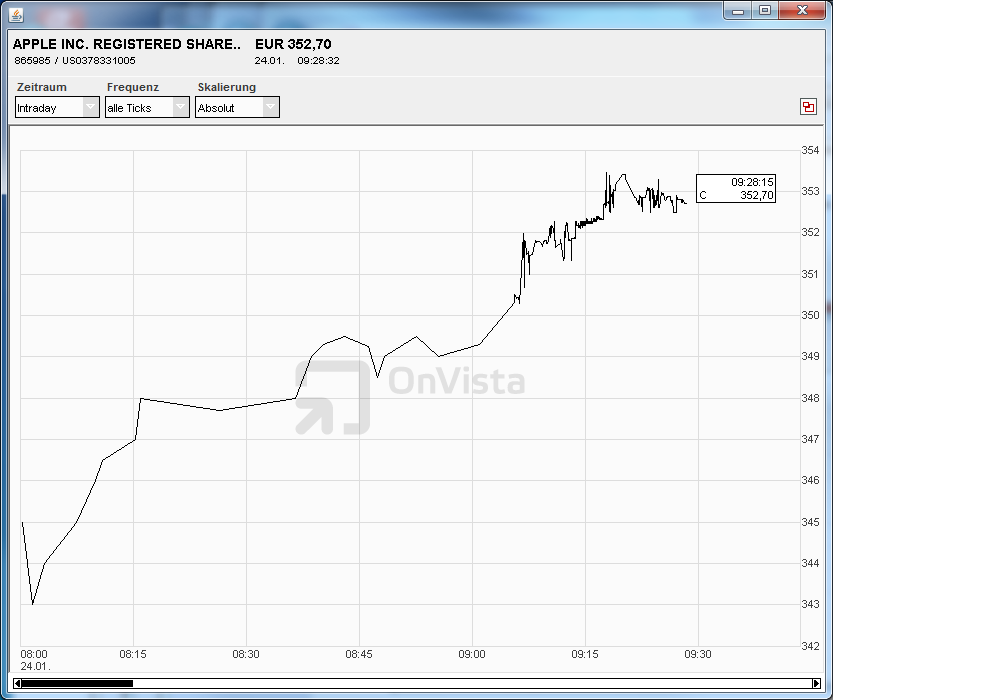Click the 08:00 time axis label
Screen dimensions: 1008x700
pyautogui.click(x=34, y=654)
